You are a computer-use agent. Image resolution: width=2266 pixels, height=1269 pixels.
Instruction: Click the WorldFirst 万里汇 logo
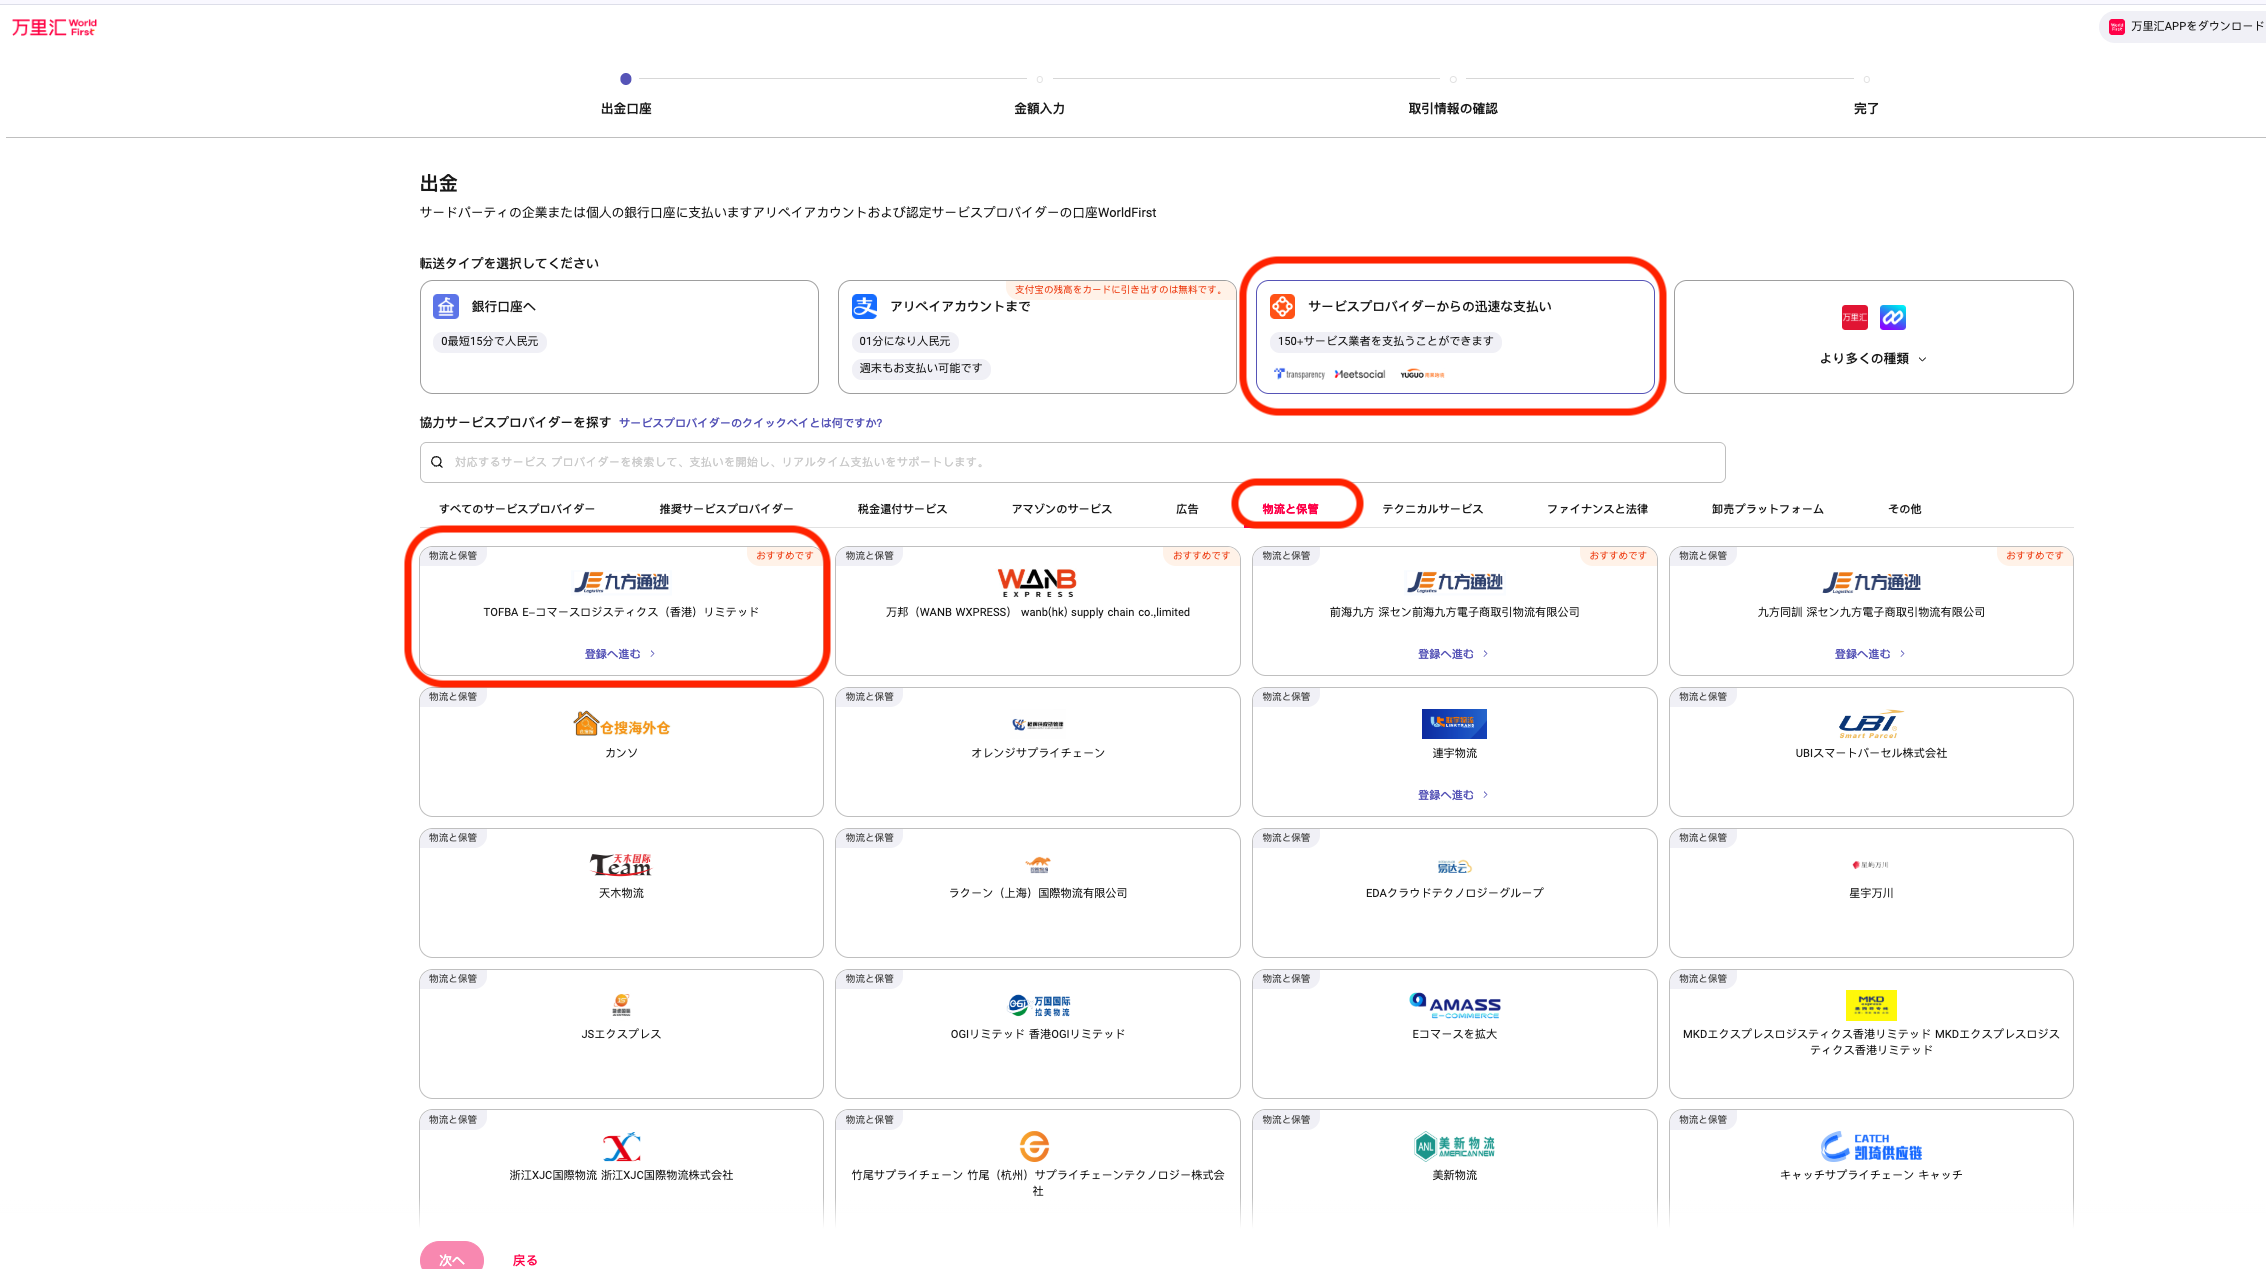[x=54, y=27]
